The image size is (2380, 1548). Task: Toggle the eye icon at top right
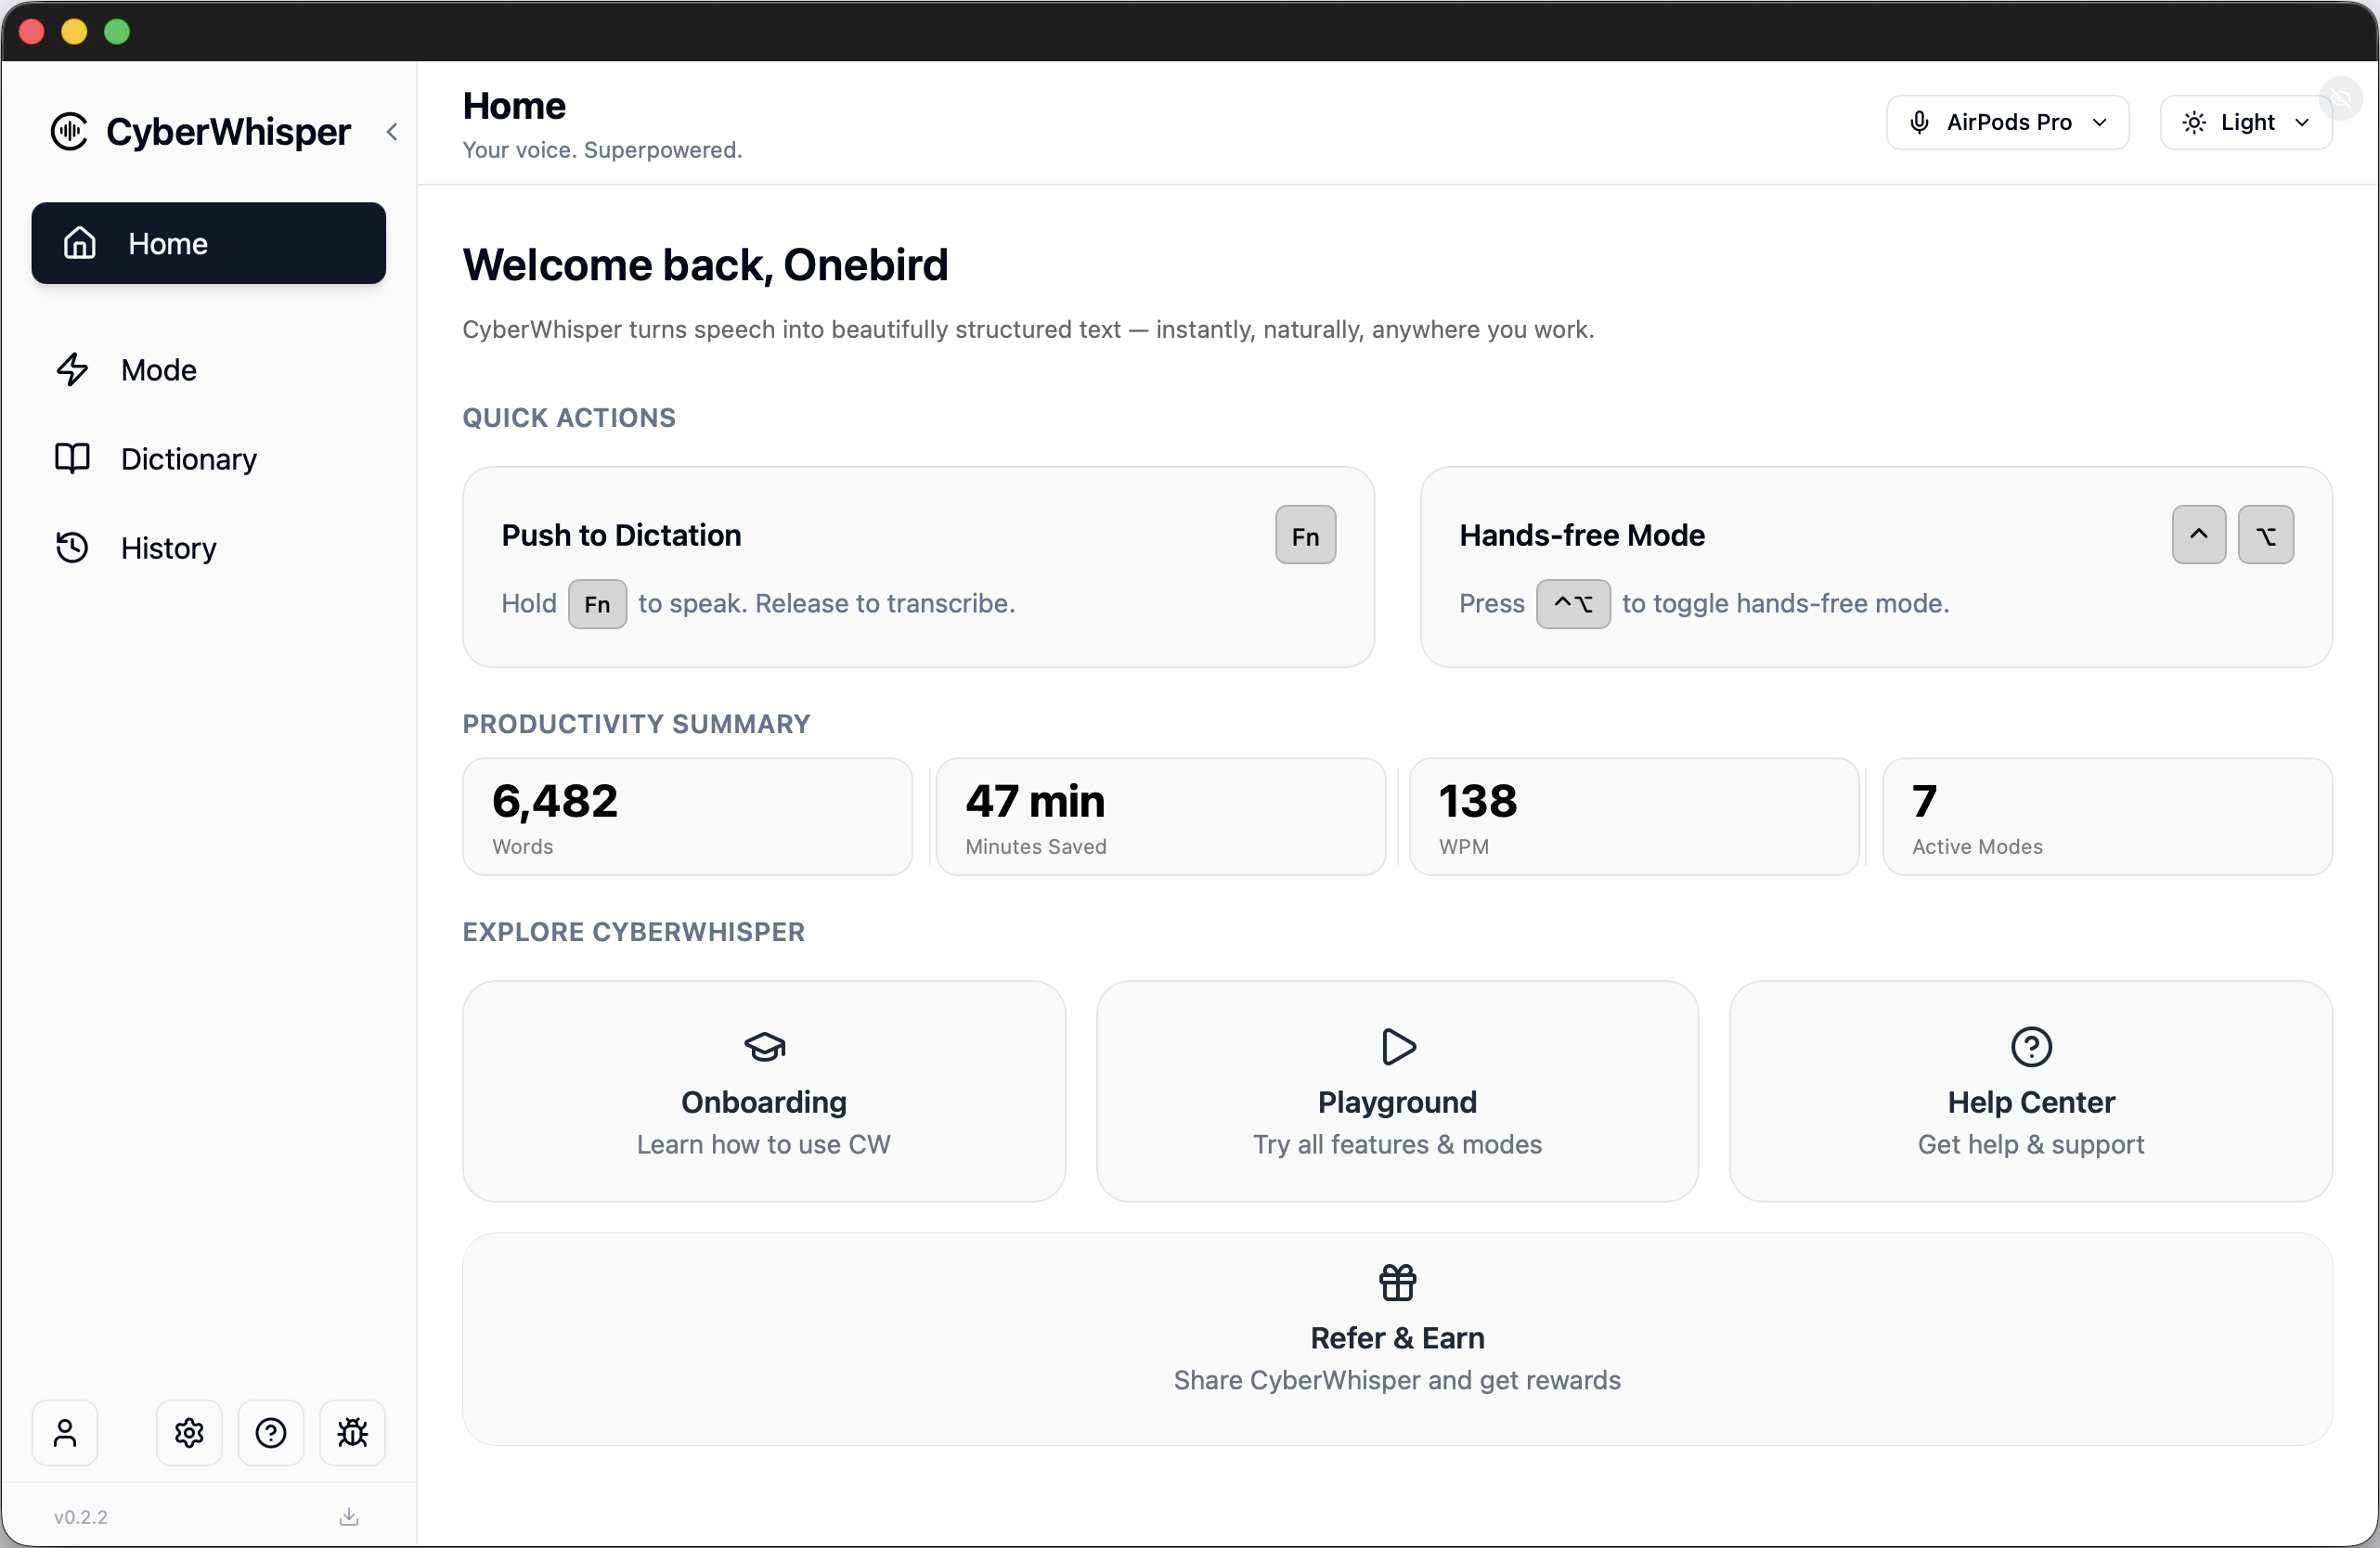click(2341, 98)
